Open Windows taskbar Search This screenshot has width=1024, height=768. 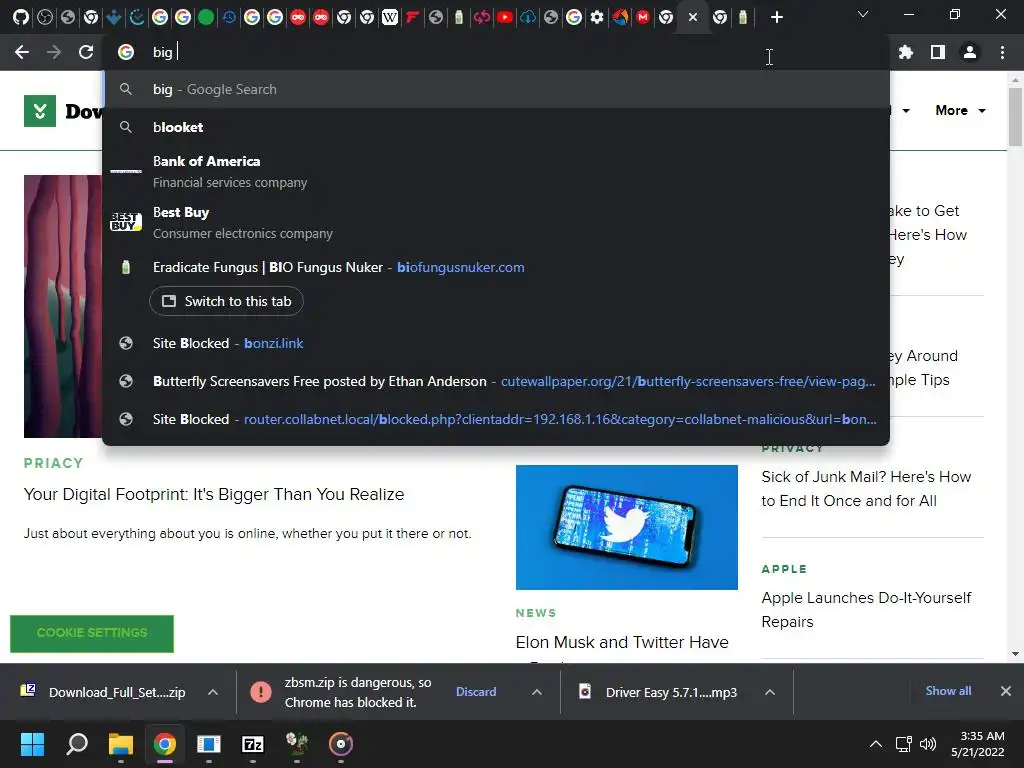pos(77,744)
